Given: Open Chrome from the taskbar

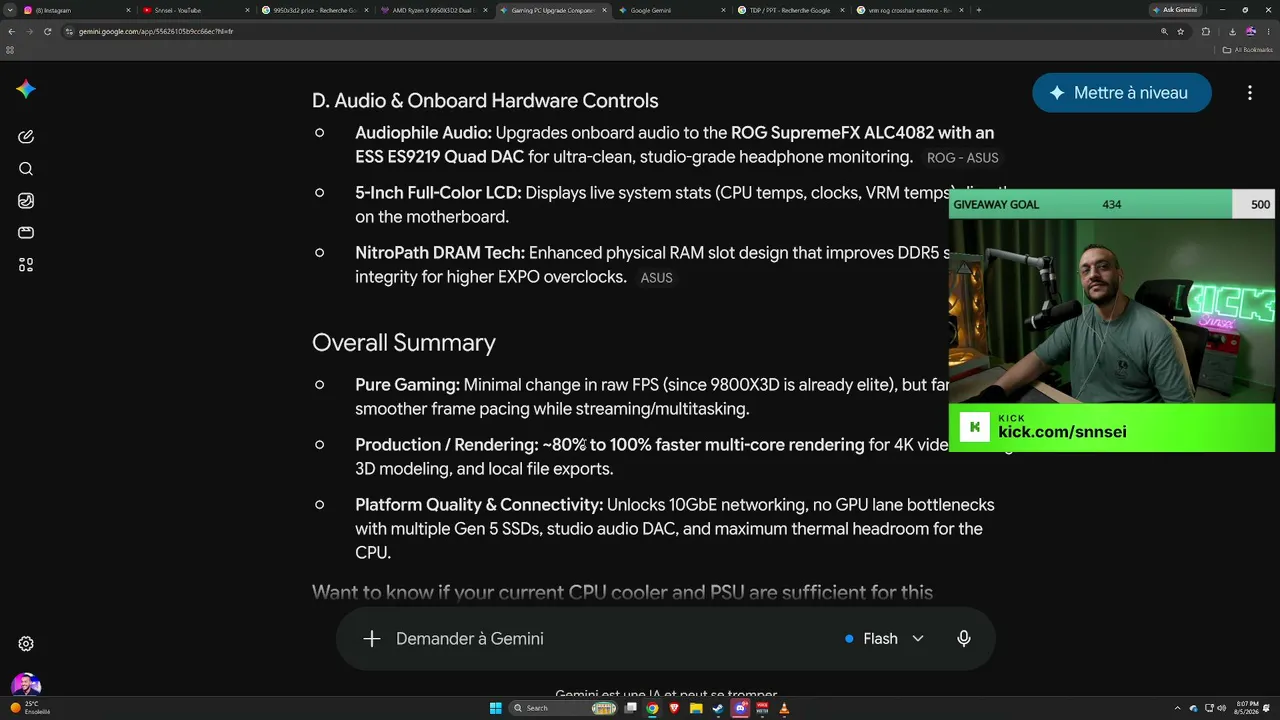Looking at the screenshot, I should (x=652, y=708).
